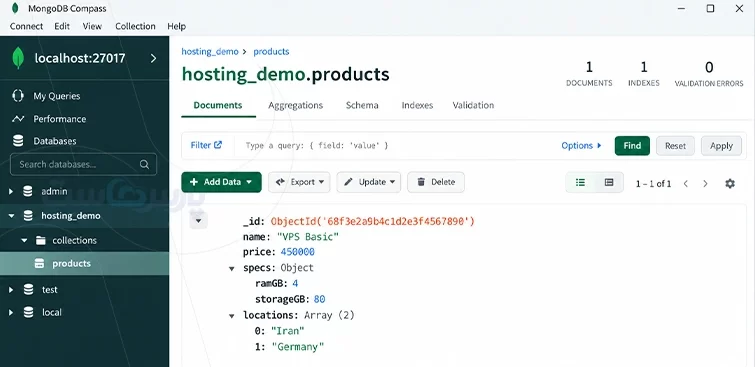Viewport: 755px width, 367px height.
Task: Click the admin database icon
Action: point(28,191)
